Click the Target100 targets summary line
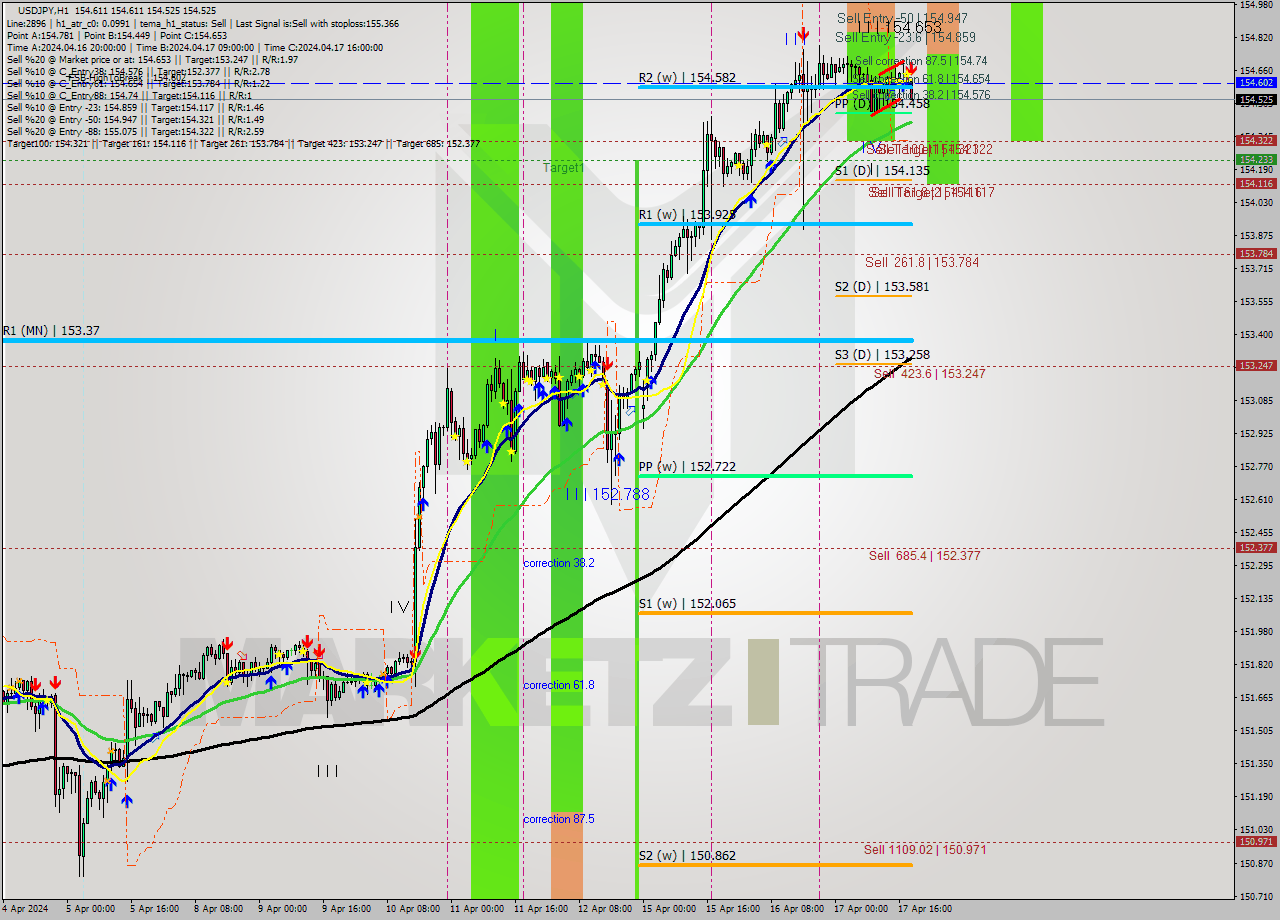Image resolution: width=1280 pixels, height=920 pixels. point(242,143)
